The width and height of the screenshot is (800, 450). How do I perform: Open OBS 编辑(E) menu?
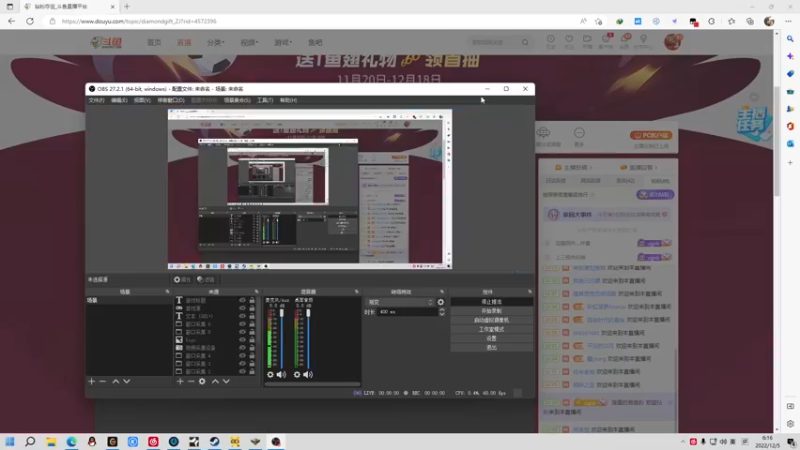[x=119, y=101]
